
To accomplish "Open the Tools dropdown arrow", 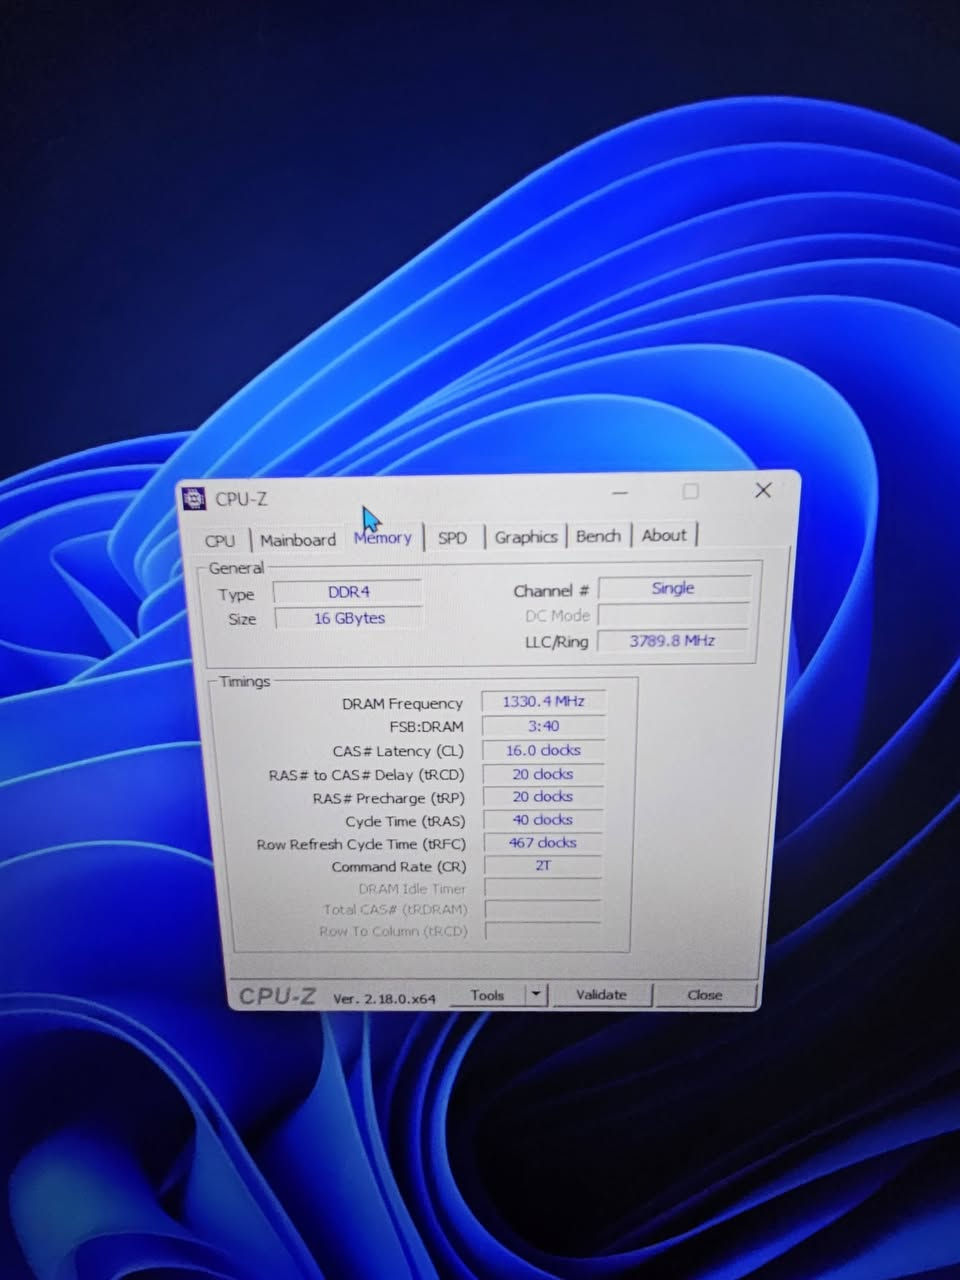I will (x=537, y=994).
